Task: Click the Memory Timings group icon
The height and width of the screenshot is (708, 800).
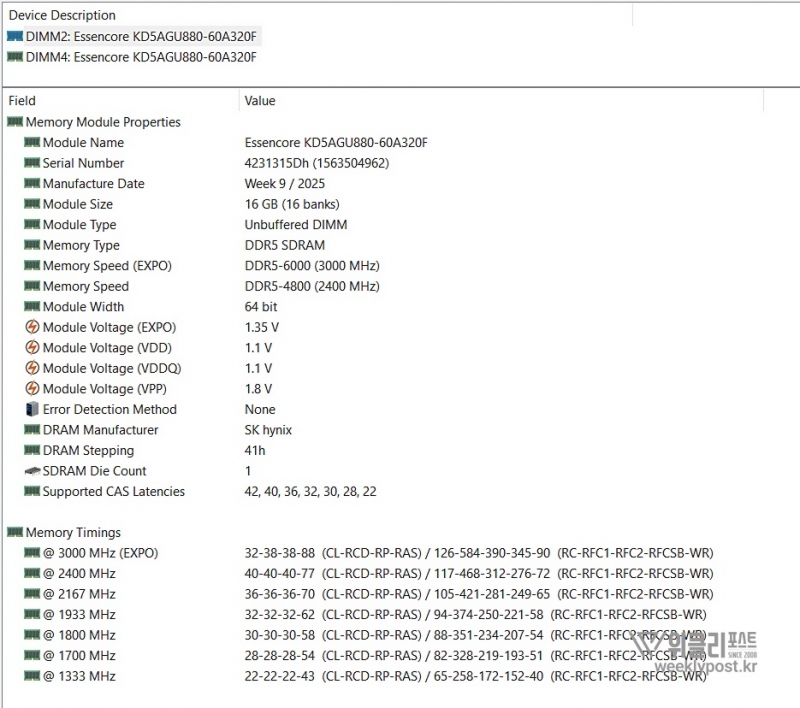Action: [15, 532]
